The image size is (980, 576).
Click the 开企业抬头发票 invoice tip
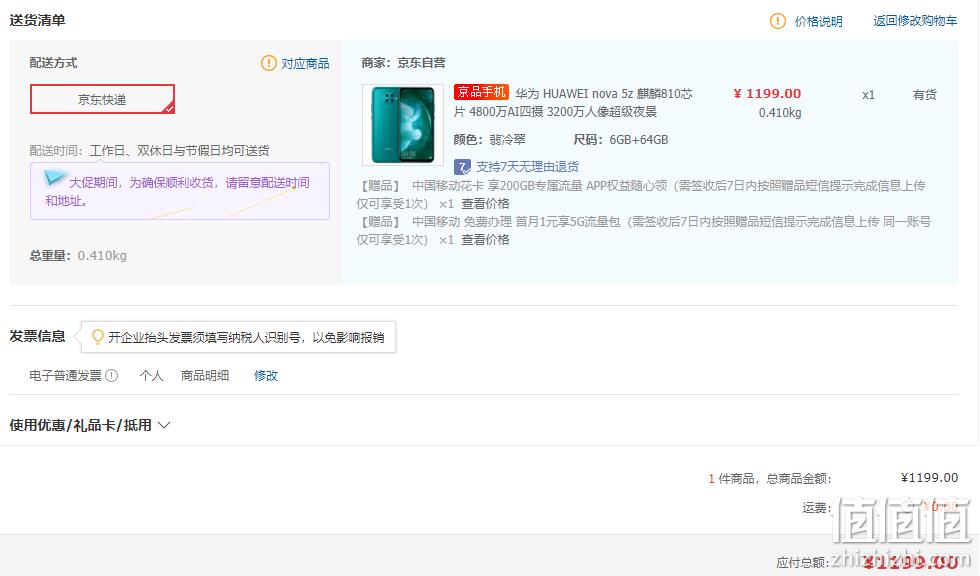pyautogui.click(x=238, y=337)
